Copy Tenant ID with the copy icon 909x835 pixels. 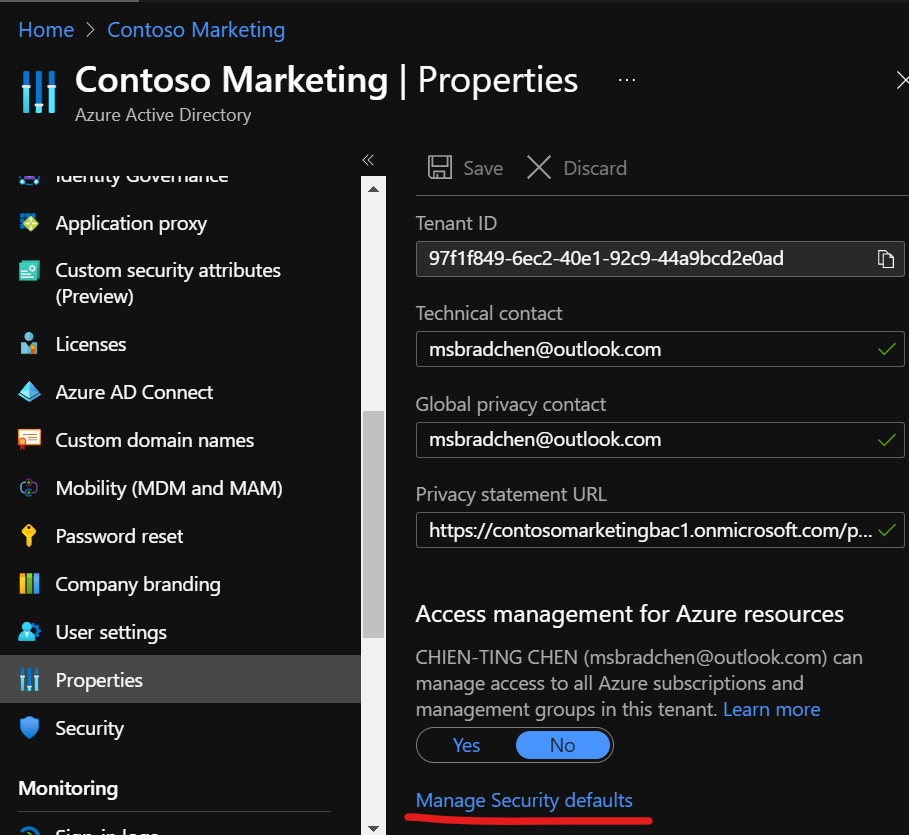pyautogui.click(x=885, y=259)
